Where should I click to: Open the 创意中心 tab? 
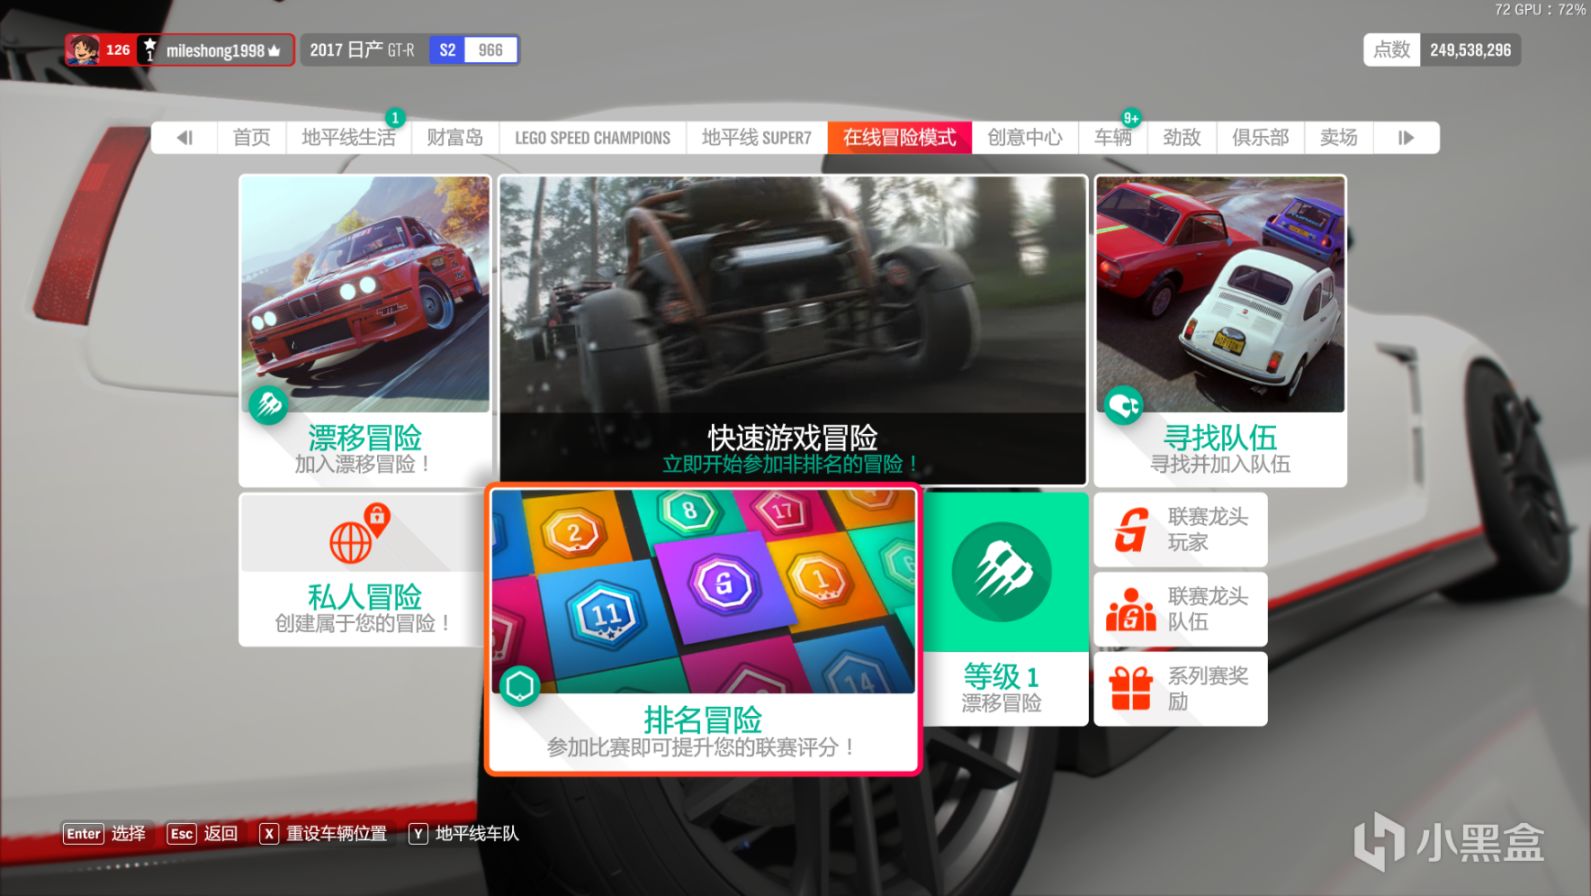click(x=1025, y=138)
